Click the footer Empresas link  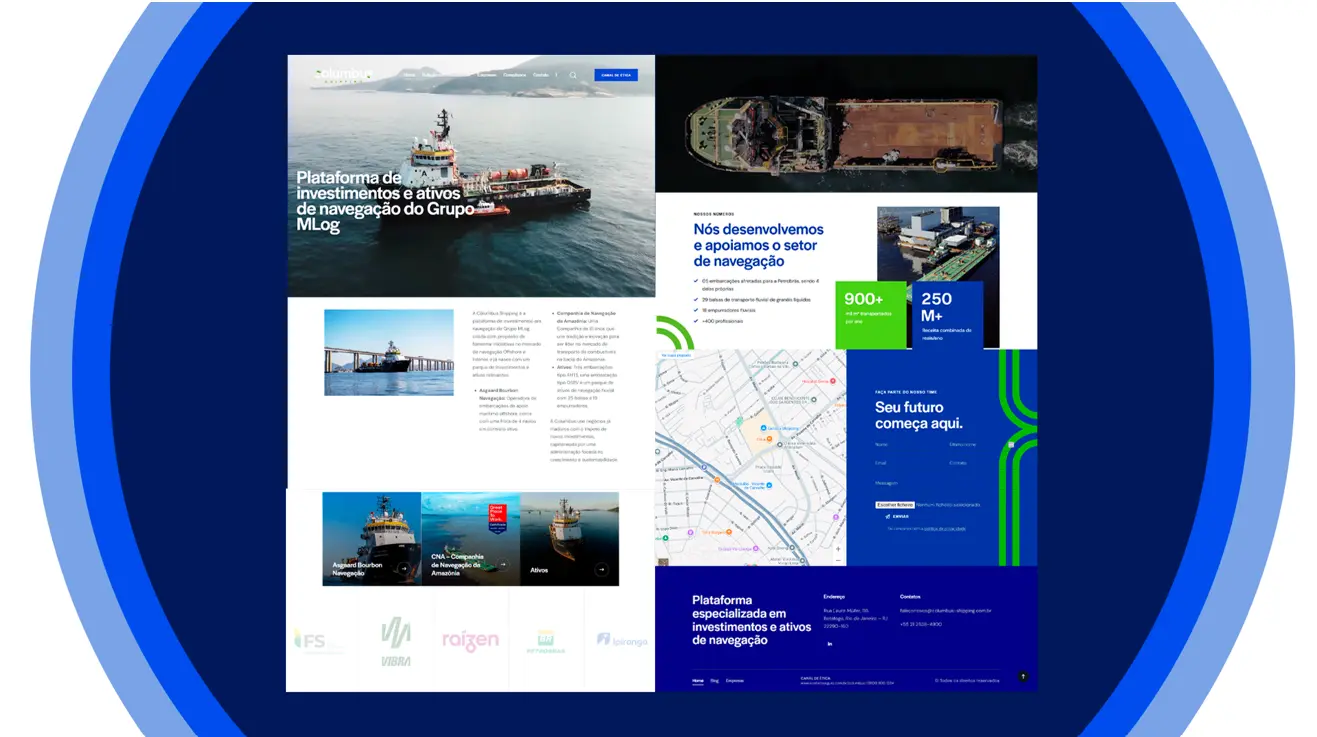734,680
